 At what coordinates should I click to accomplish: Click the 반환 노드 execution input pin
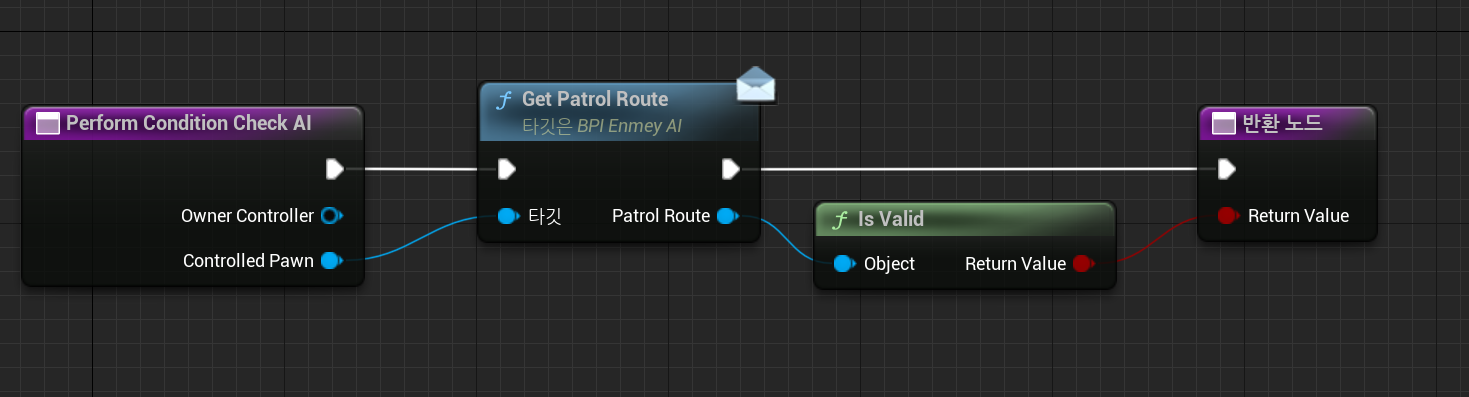[x=1227, y=169]
